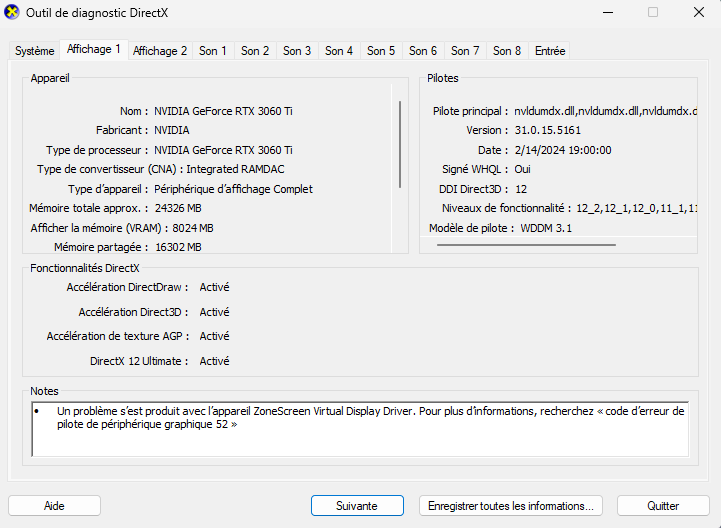Image resolution: width=721 pixels, height=528 pixels.
Task: Click the Signé WHQL value Oui
Action: coord(522,169)
